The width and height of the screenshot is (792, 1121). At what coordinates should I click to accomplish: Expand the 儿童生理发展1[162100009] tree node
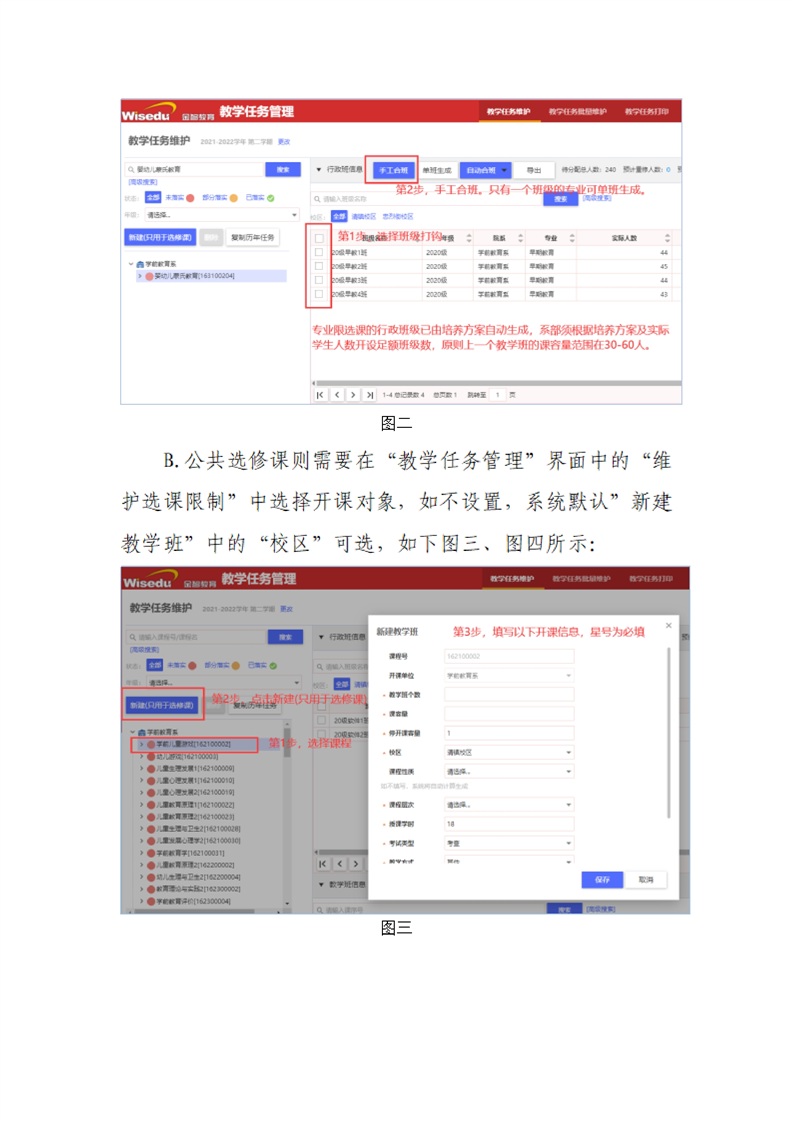[141, 769]
